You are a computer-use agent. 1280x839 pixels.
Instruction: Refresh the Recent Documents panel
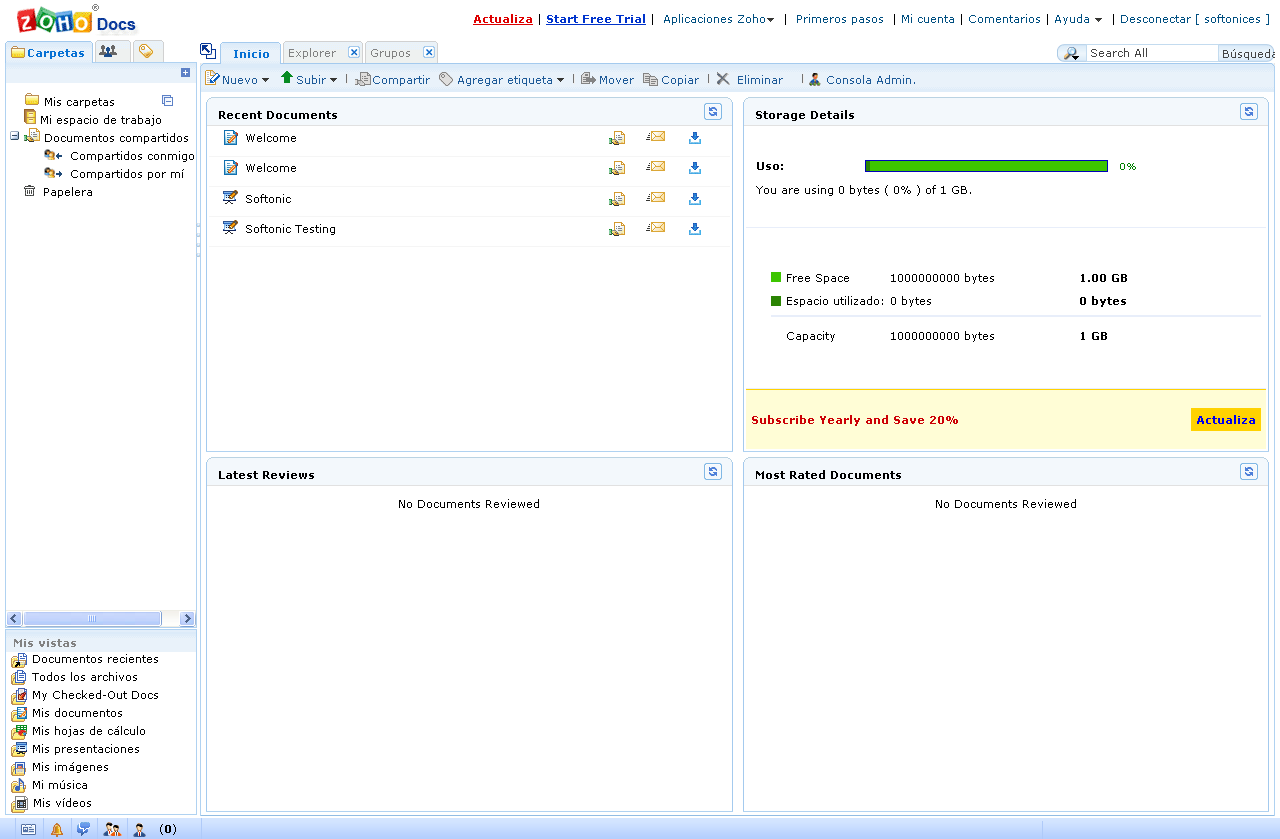coord(713,112)
